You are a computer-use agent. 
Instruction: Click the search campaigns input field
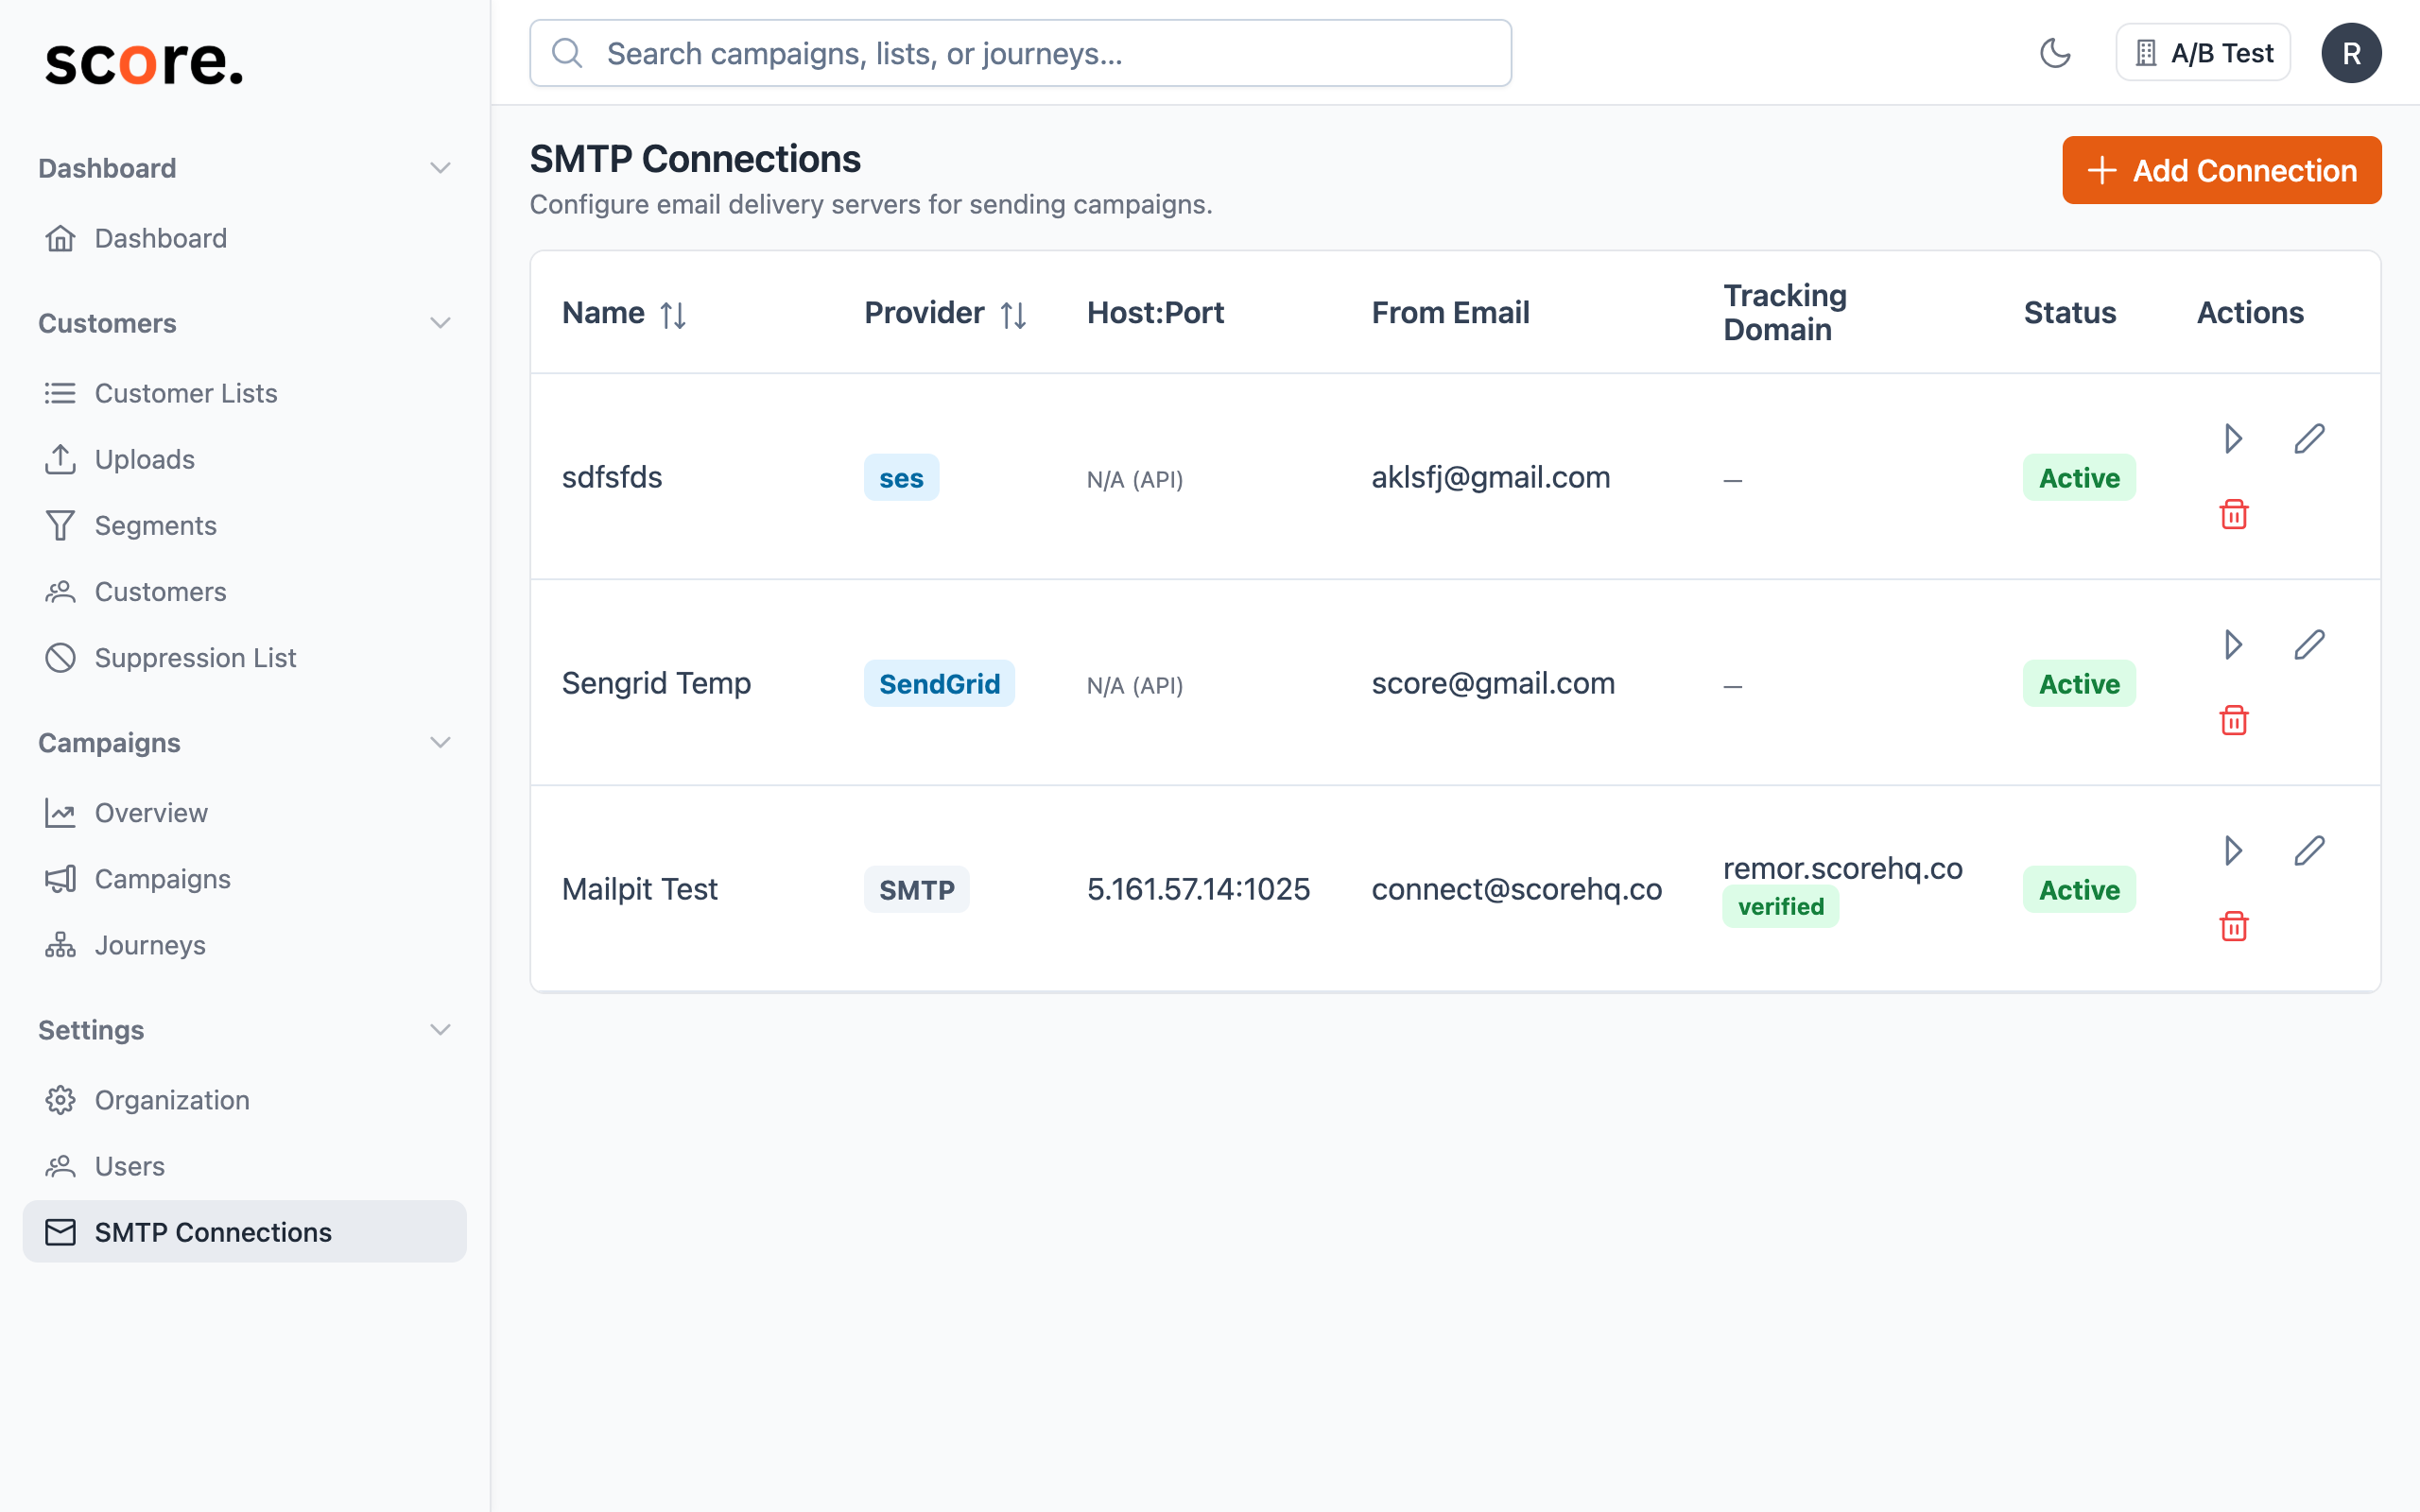coord(1019,53)
